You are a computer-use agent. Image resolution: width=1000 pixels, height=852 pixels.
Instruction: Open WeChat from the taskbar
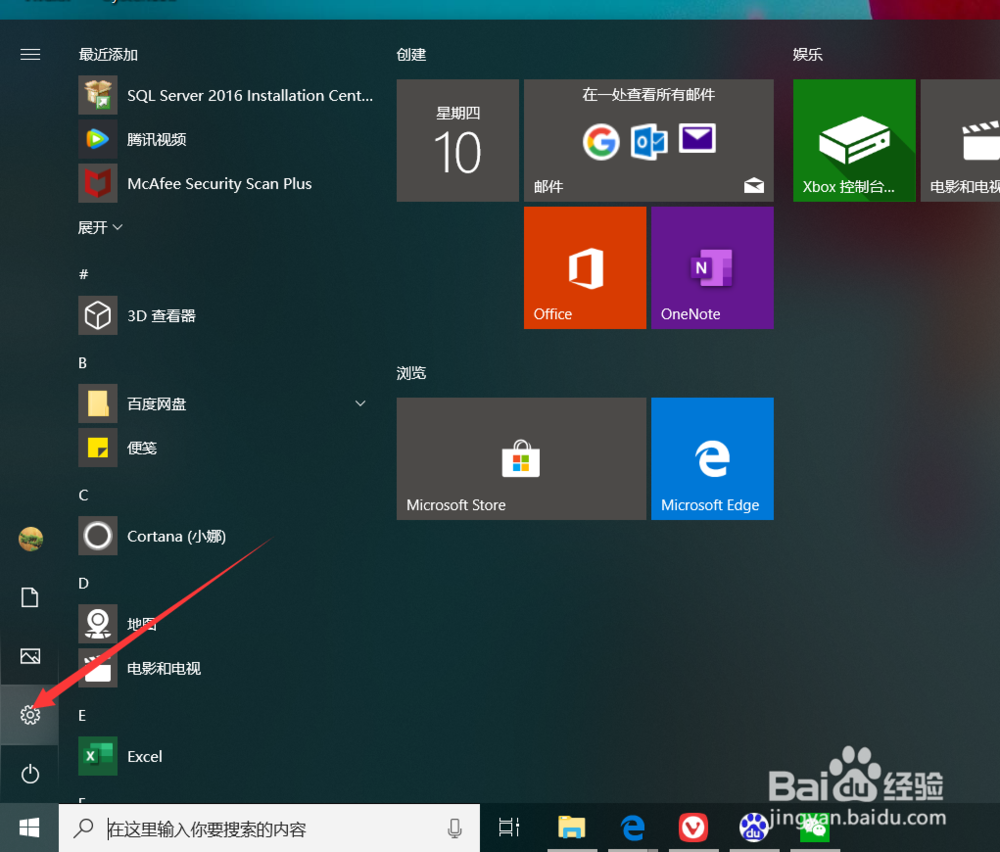814,828
